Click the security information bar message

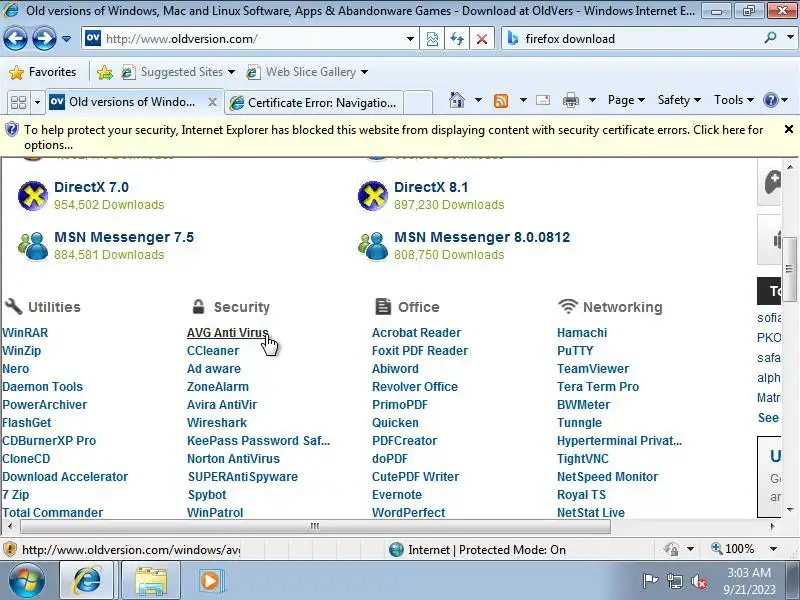(x=393, y=137)
